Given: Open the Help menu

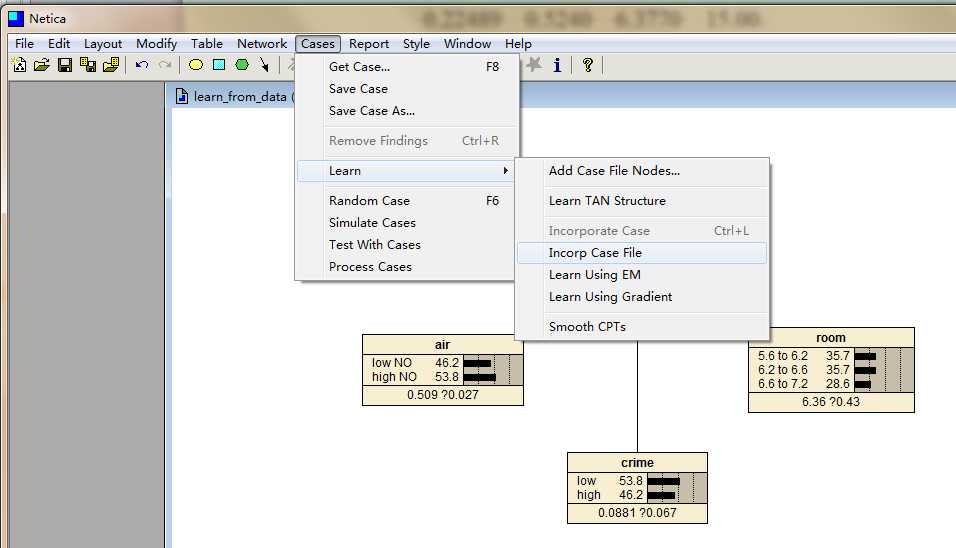Looking at the screenshot, I should pyautogui.click(x=518, y=44).
